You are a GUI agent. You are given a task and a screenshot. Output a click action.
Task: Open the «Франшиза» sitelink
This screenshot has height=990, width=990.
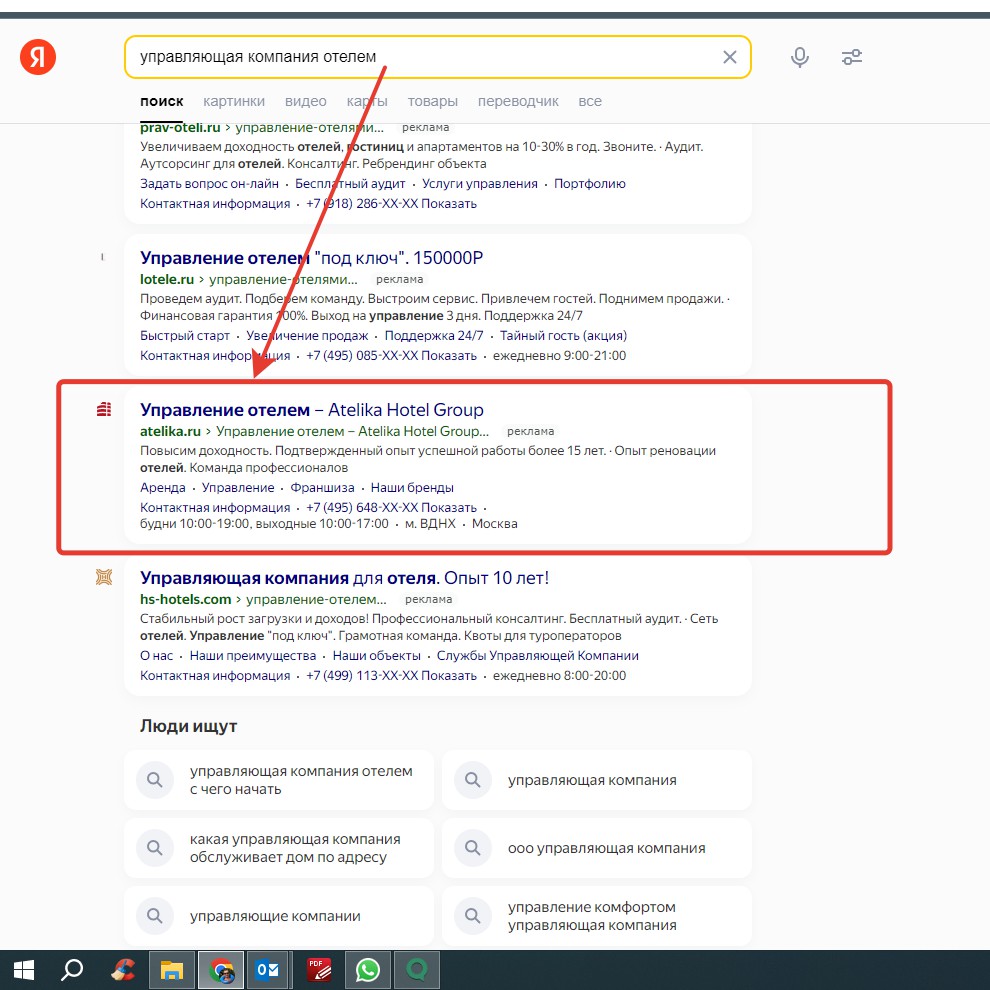(322, 487)
